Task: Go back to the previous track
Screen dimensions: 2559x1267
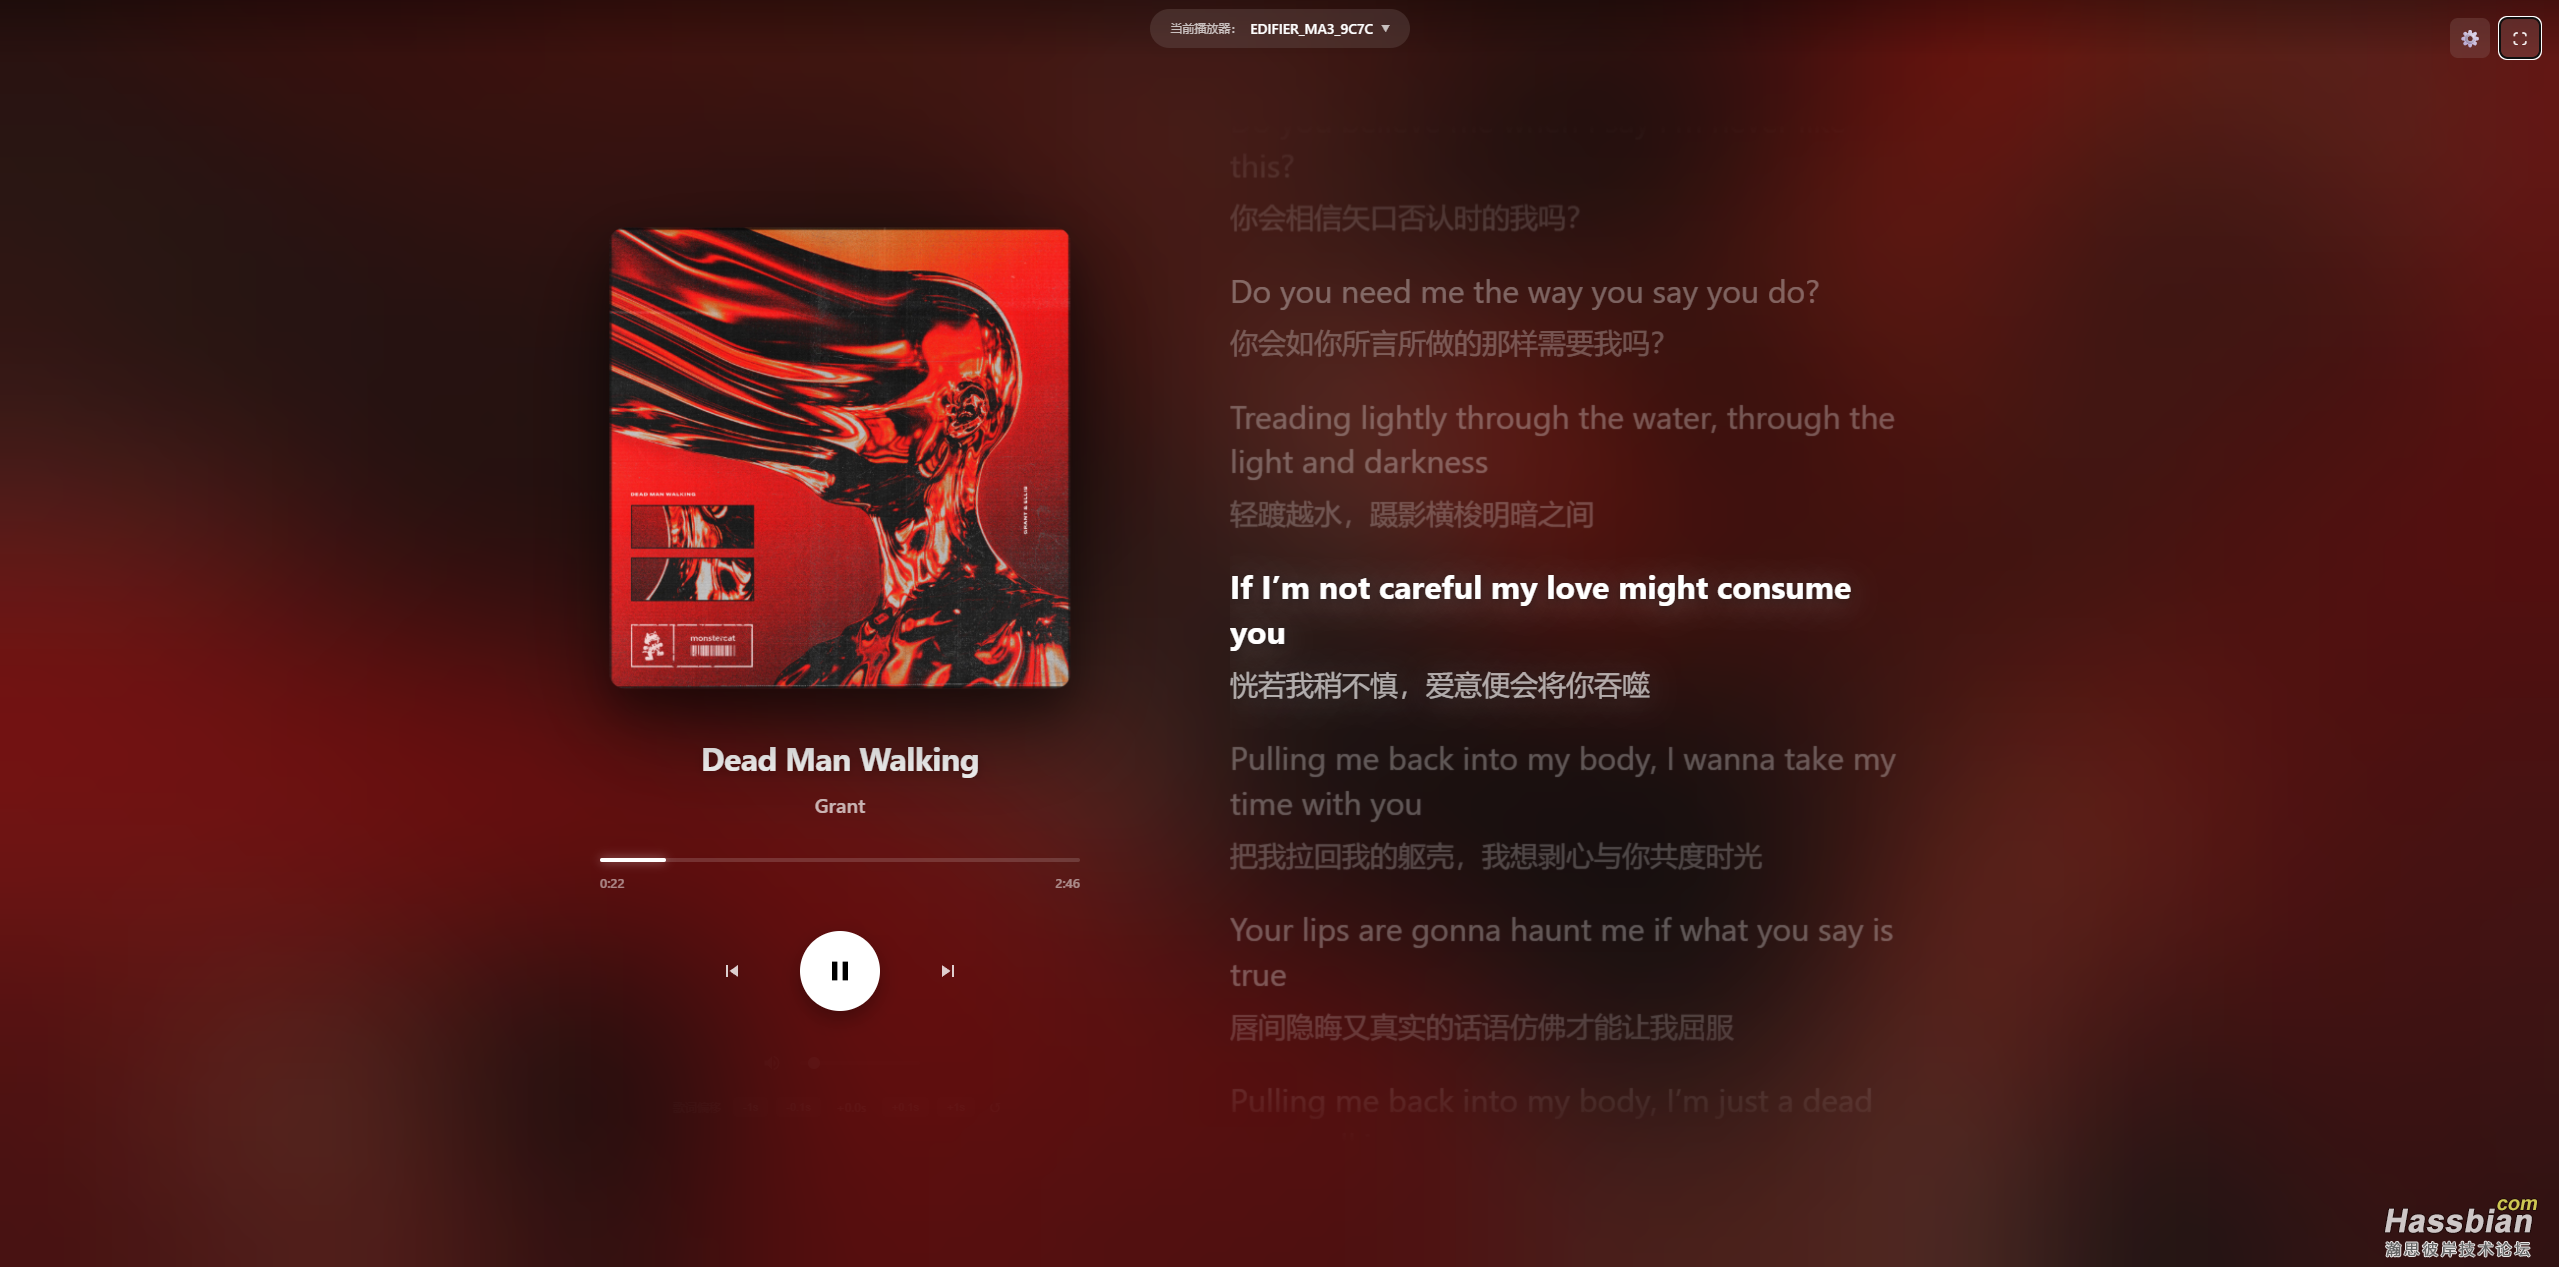Action: 731,971
